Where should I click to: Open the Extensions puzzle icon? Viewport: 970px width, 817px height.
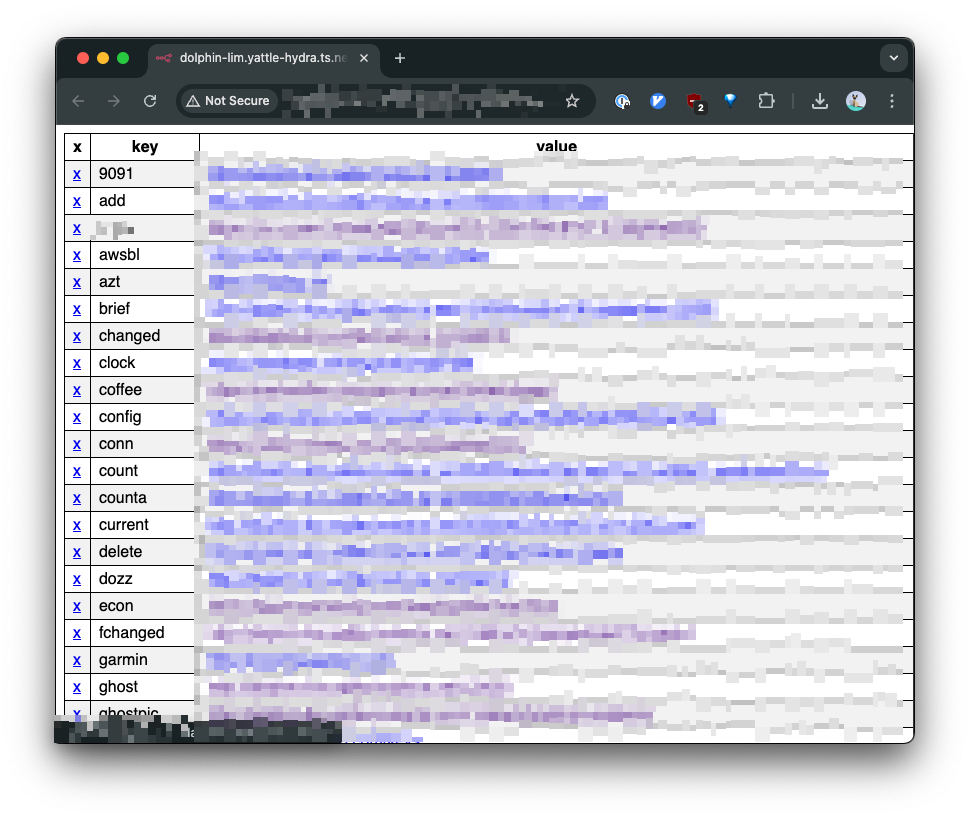coord(766,101)
